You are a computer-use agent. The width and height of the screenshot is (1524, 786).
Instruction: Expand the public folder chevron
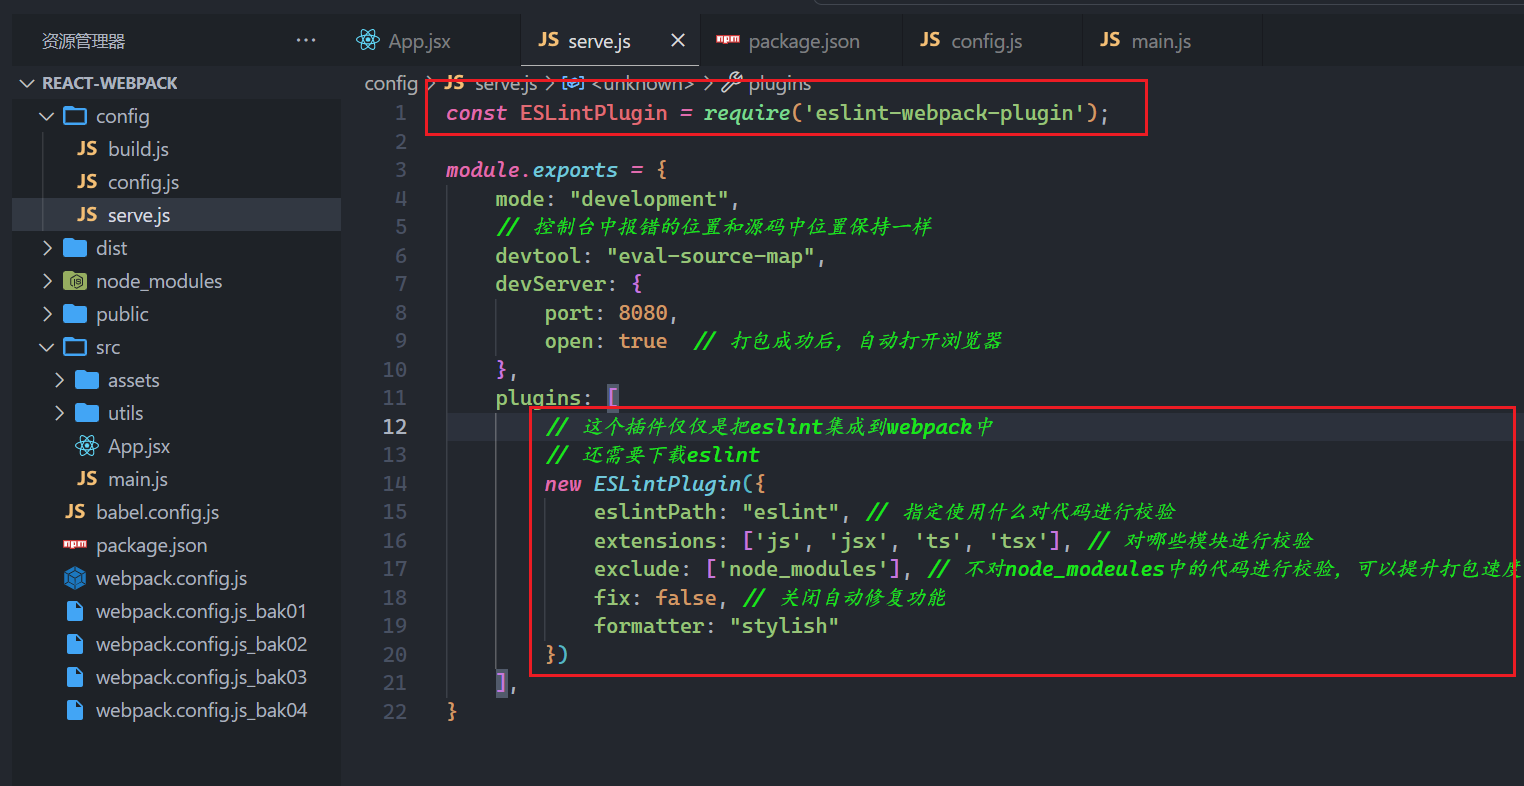47,314
